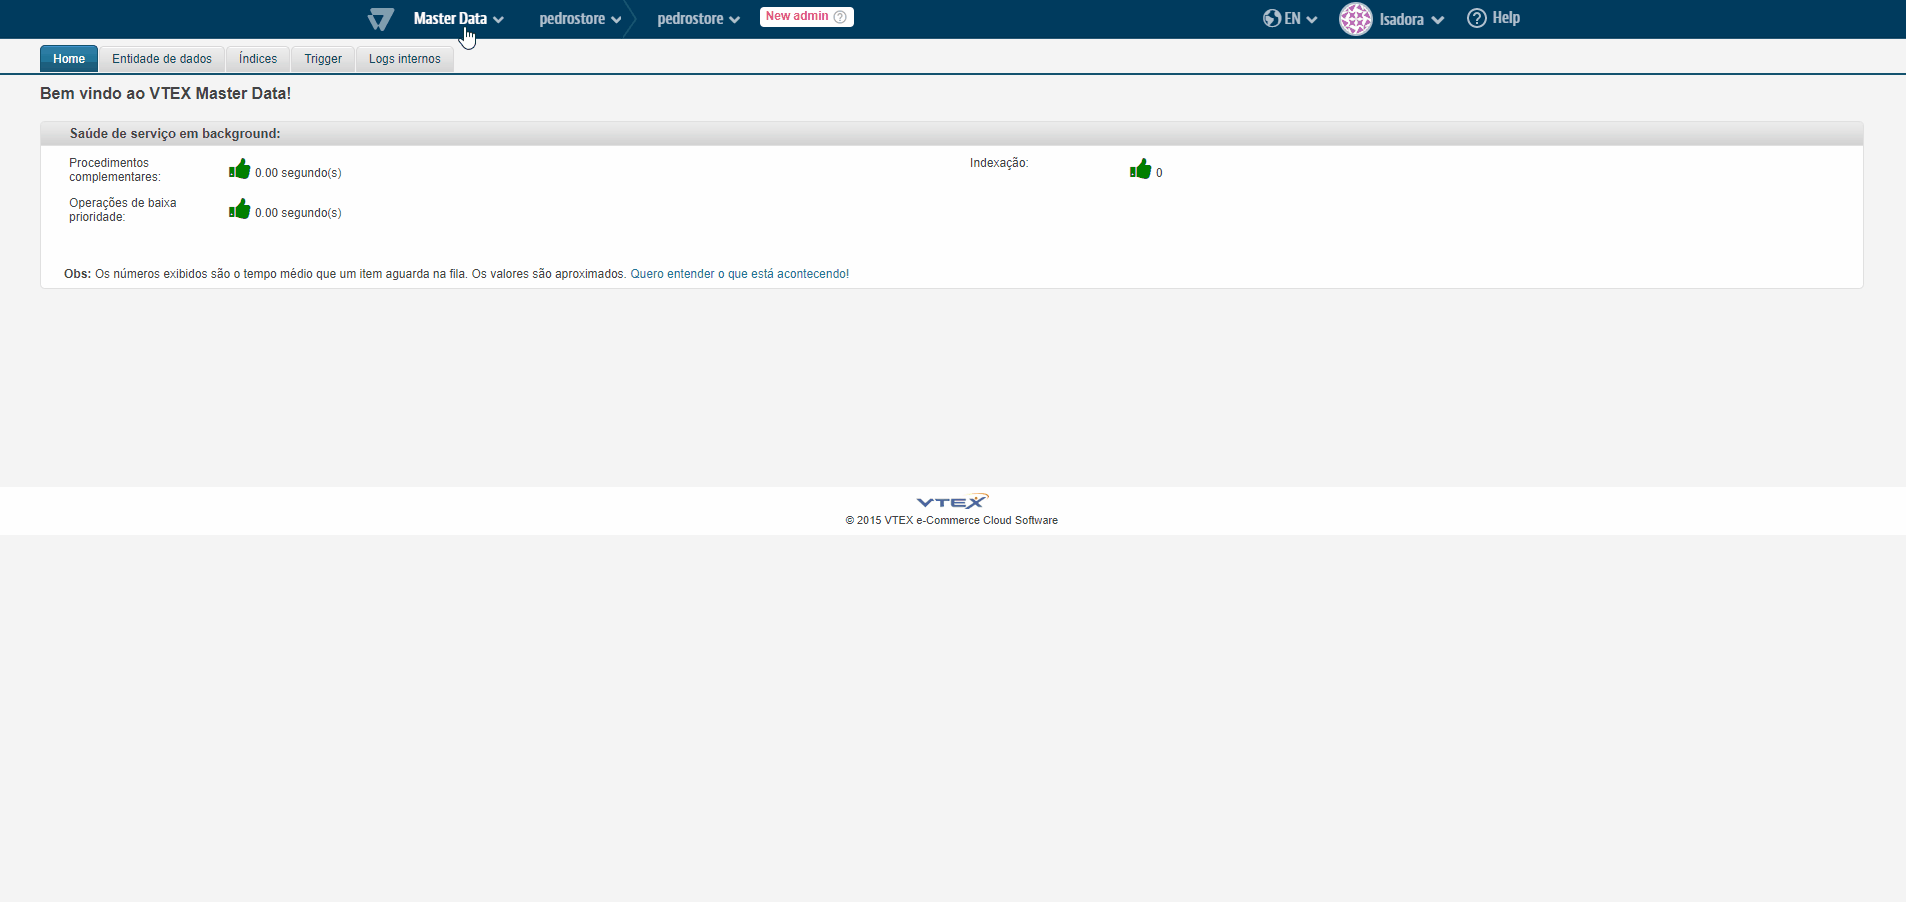The height and width of the screenshot is (902, 1906).
Task: Click the thumbs-up icon next to Indexação
Action: tap(1139, 169)
